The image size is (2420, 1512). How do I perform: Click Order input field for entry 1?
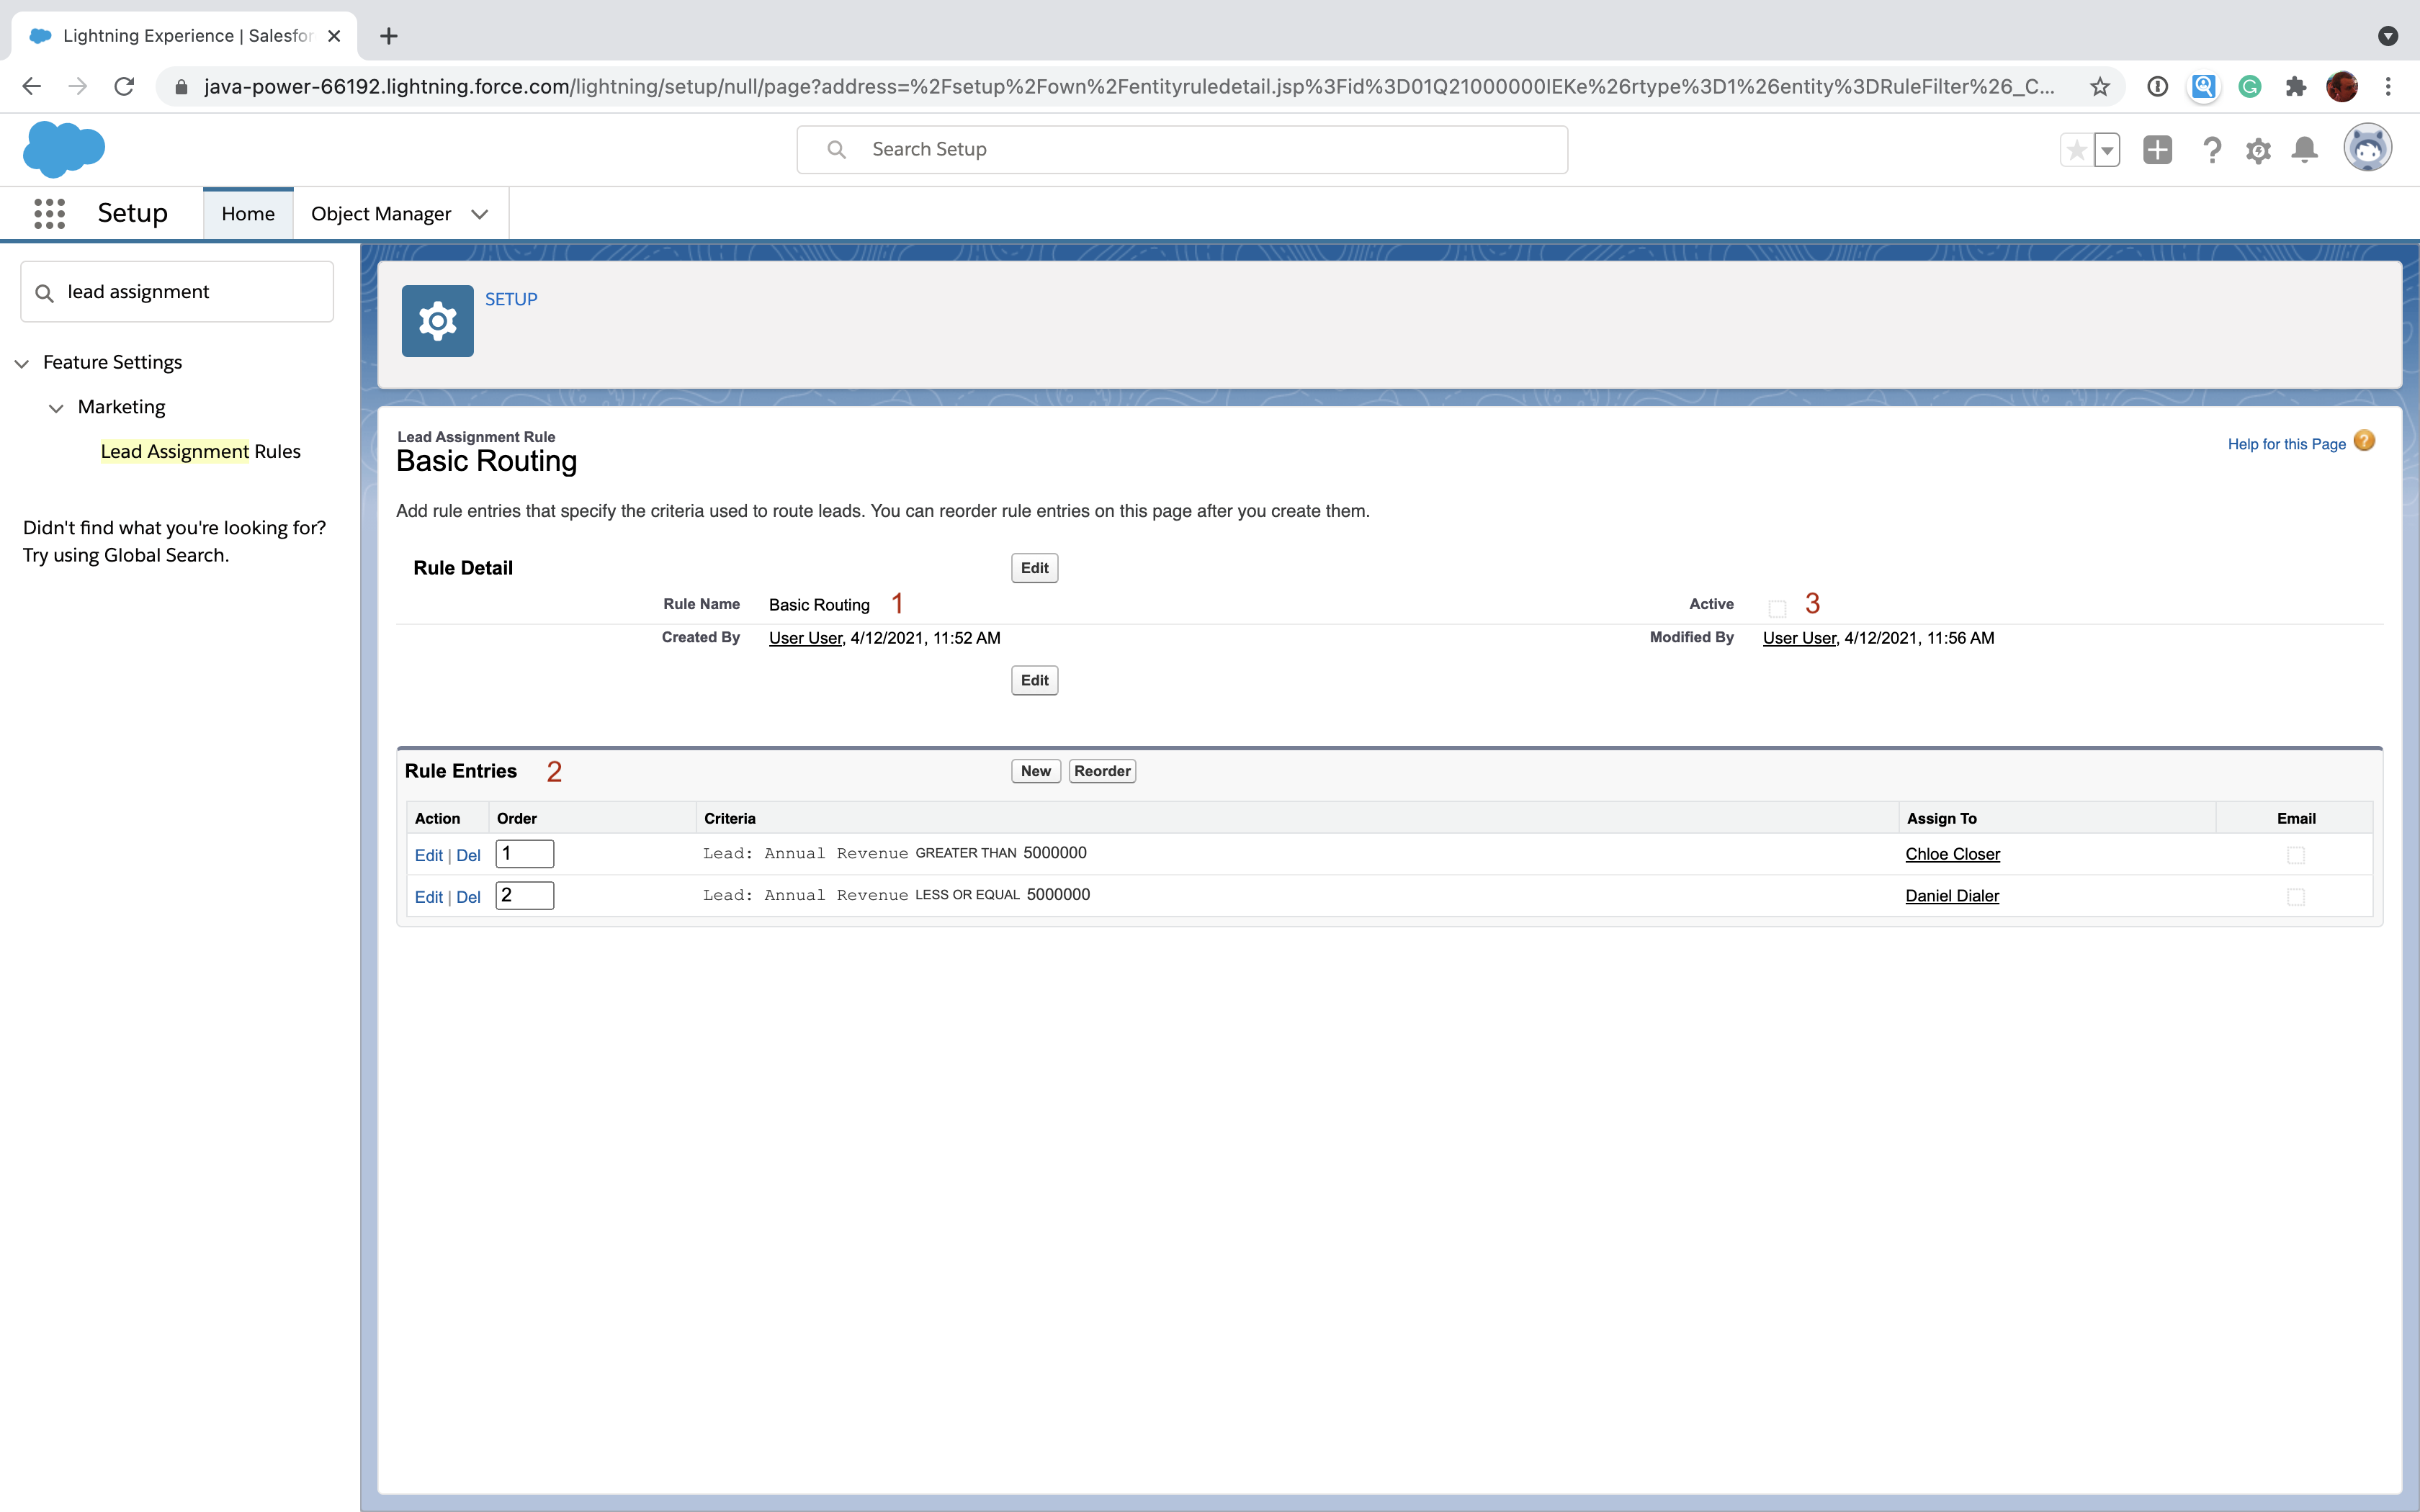pos(524,853)
